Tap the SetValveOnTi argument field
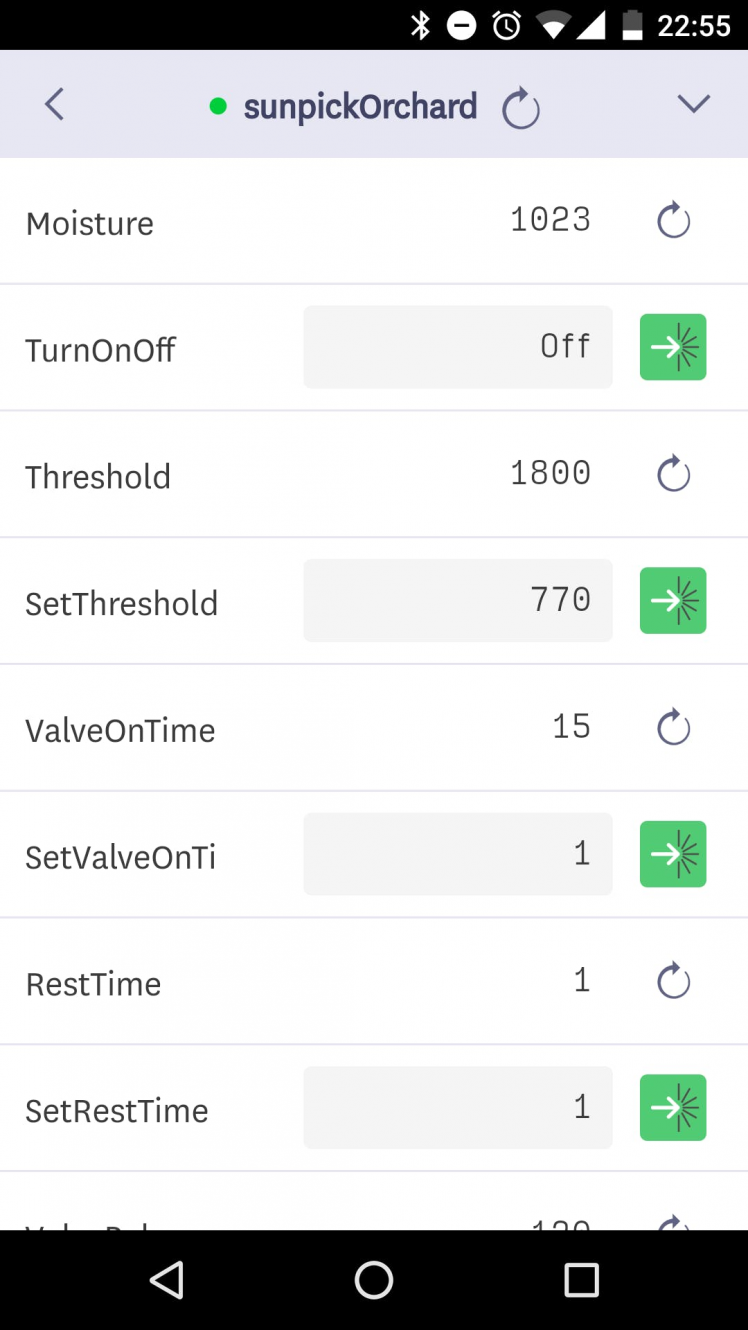 coord(458,854)
